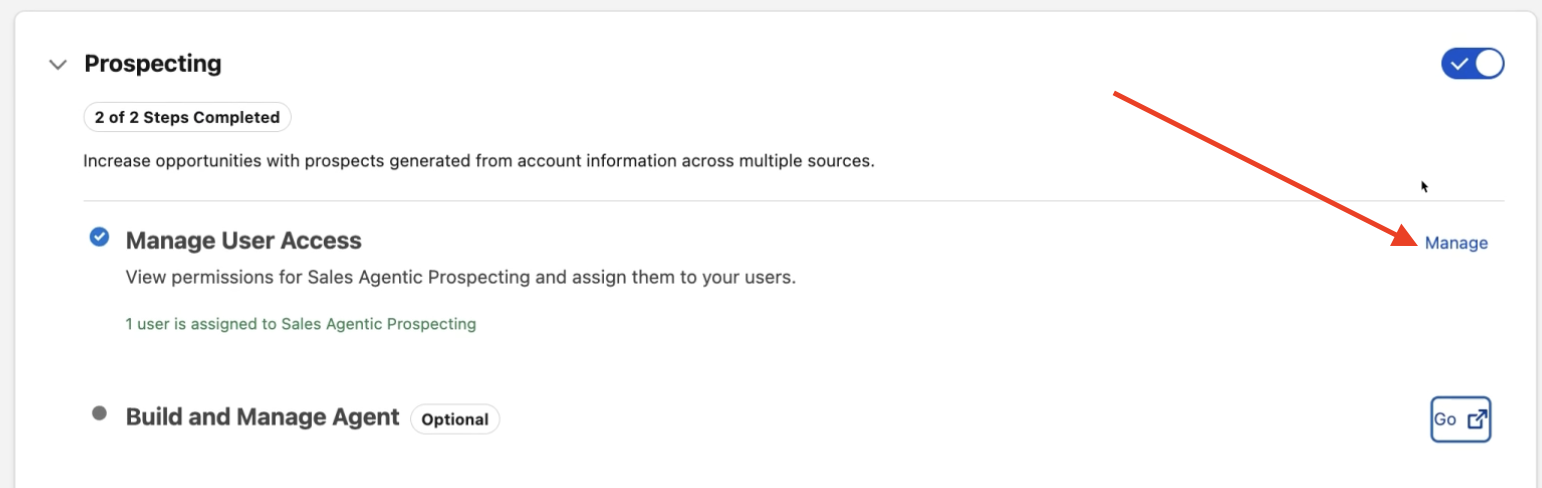The height and width of the screenshot is (488, 1542).
Task: Click the Manage User Access title
Action: point(244,241)
